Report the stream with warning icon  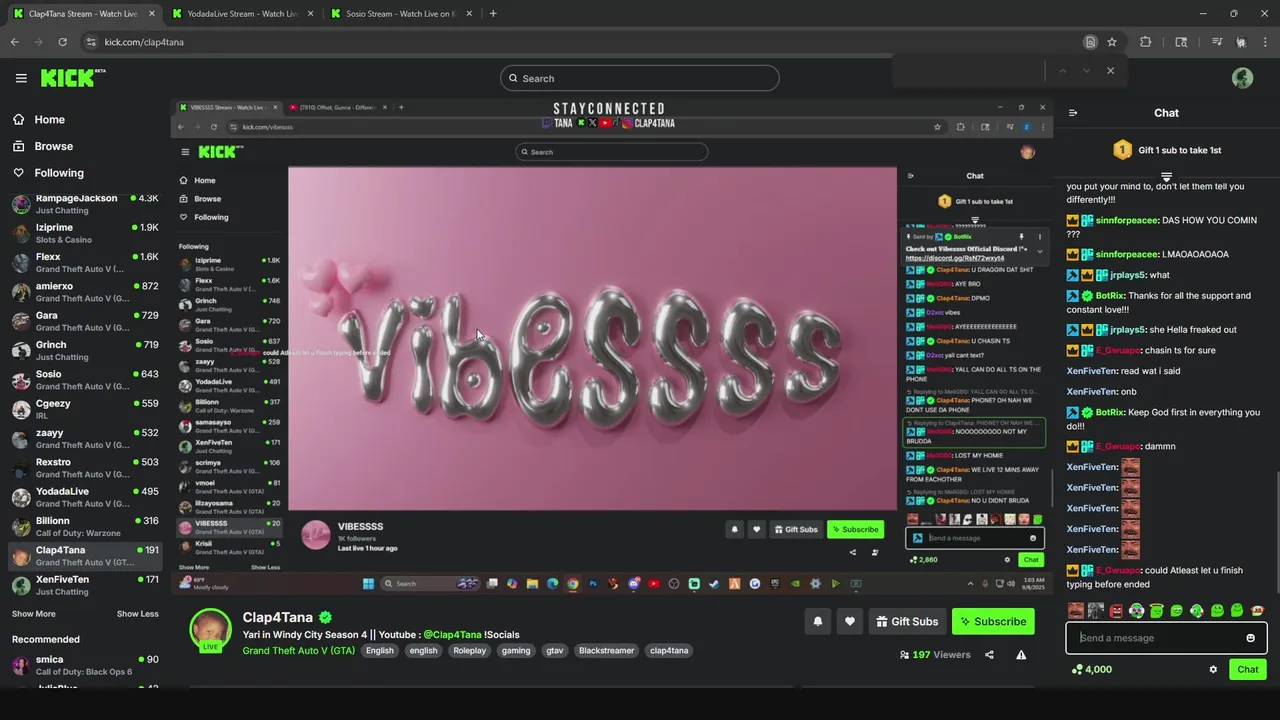click(x=1021, y=655)
